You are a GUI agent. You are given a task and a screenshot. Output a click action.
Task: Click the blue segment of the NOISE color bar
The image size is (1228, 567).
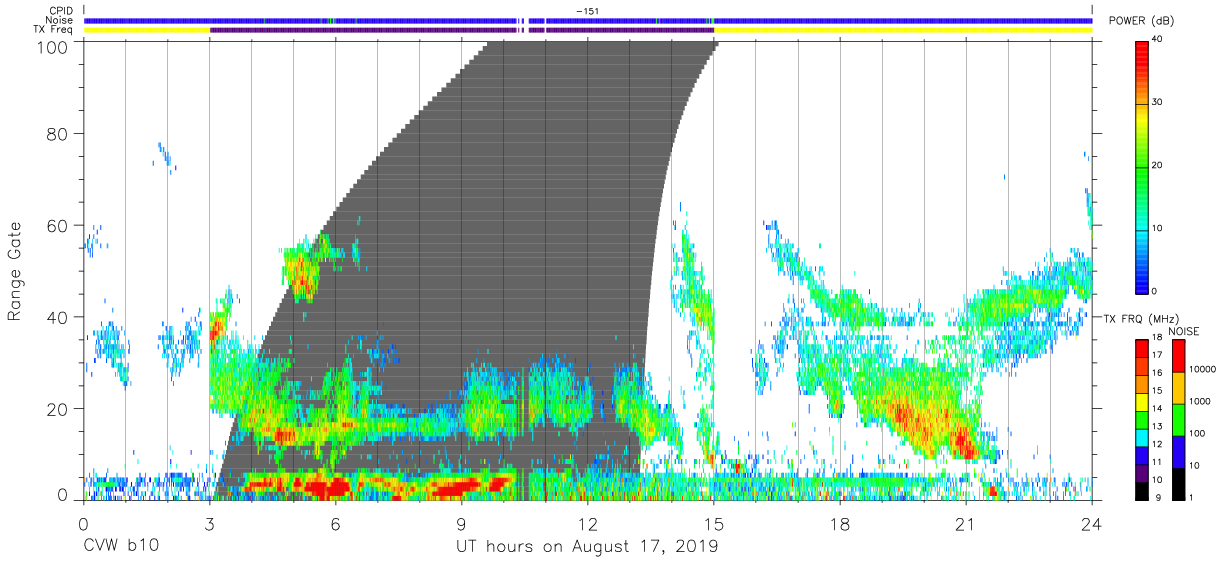point(1177,451)
